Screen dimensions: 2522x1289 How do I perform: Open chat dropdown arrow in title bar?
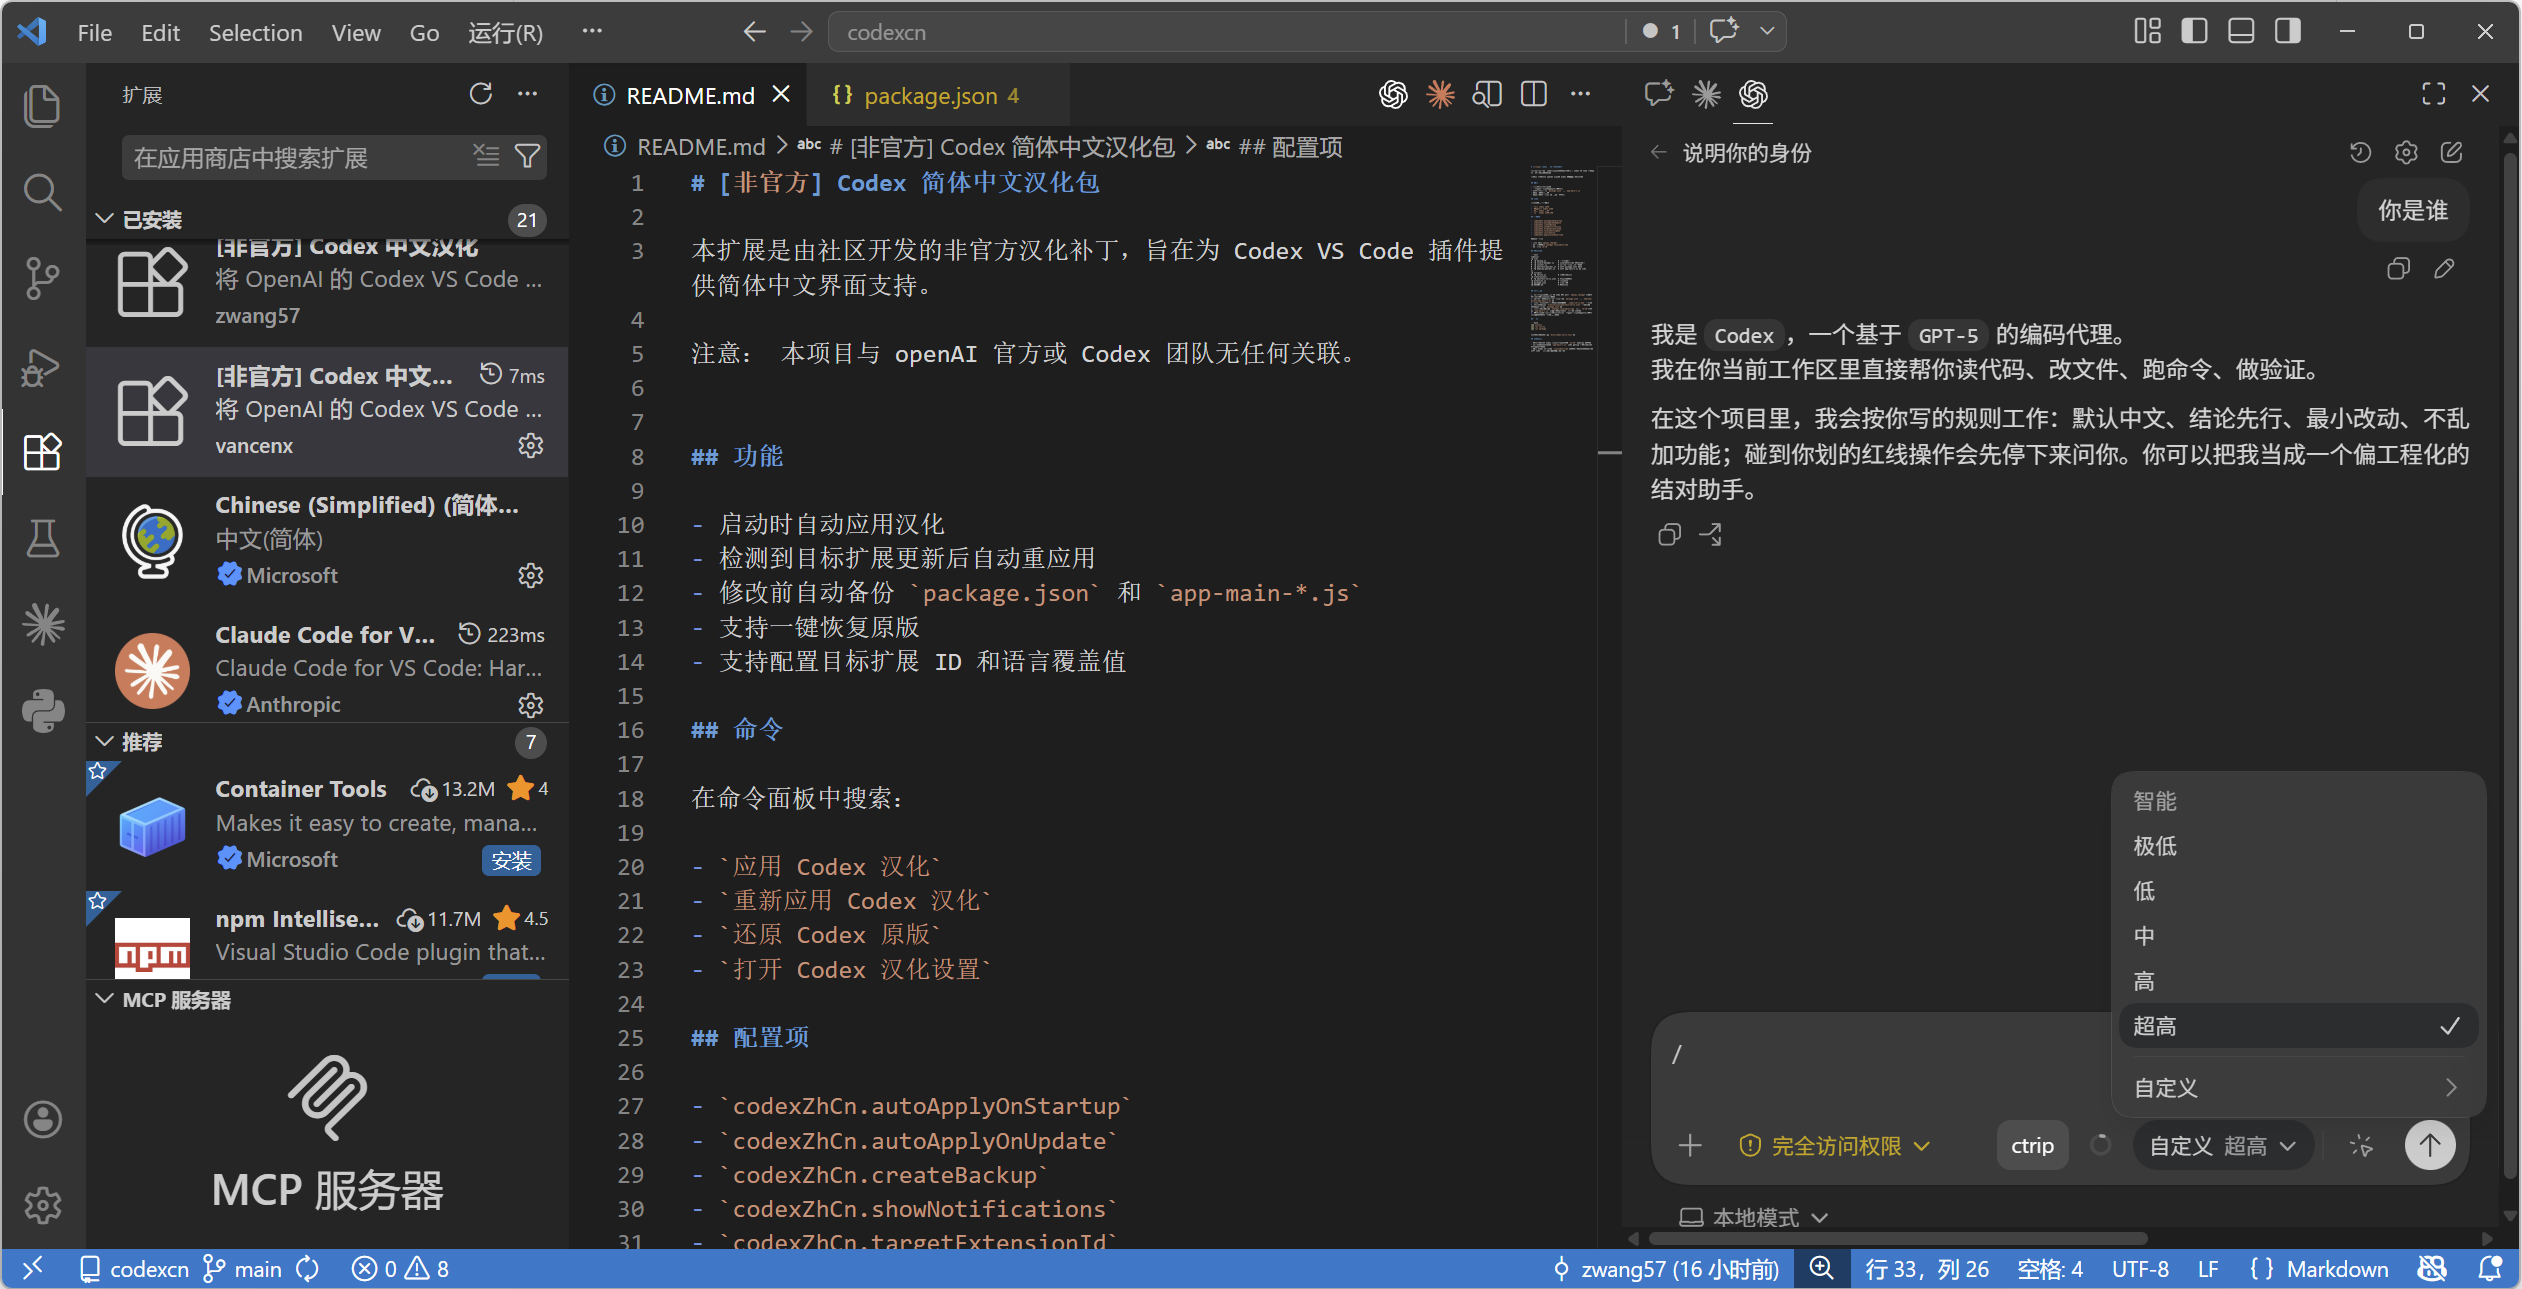pyautogui.click(x=1768, y=31)
